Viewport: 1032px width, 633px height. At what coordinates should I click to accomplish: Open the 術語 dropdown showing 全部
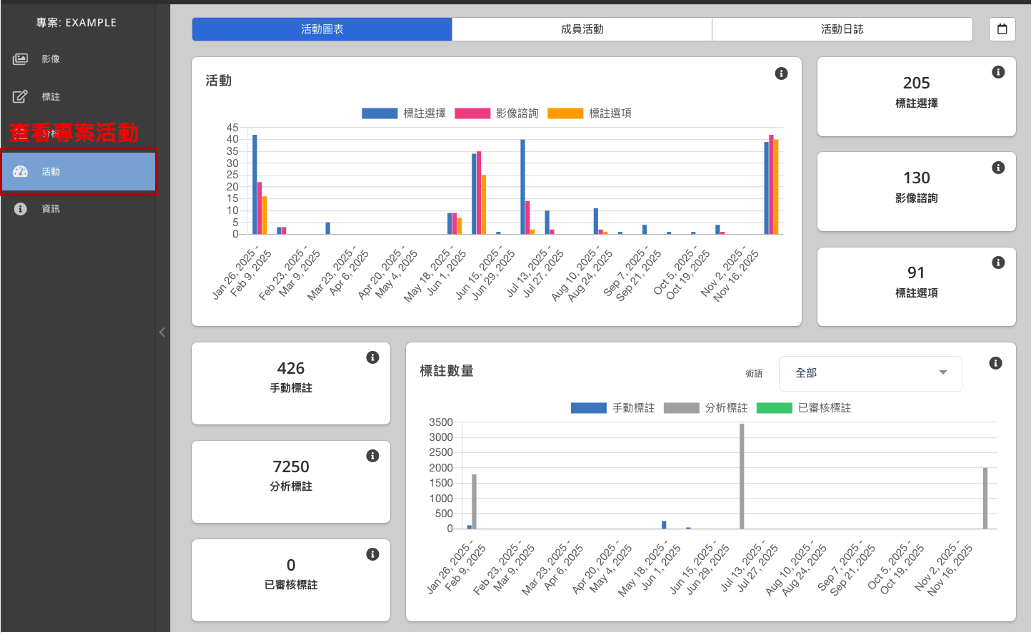869,373
